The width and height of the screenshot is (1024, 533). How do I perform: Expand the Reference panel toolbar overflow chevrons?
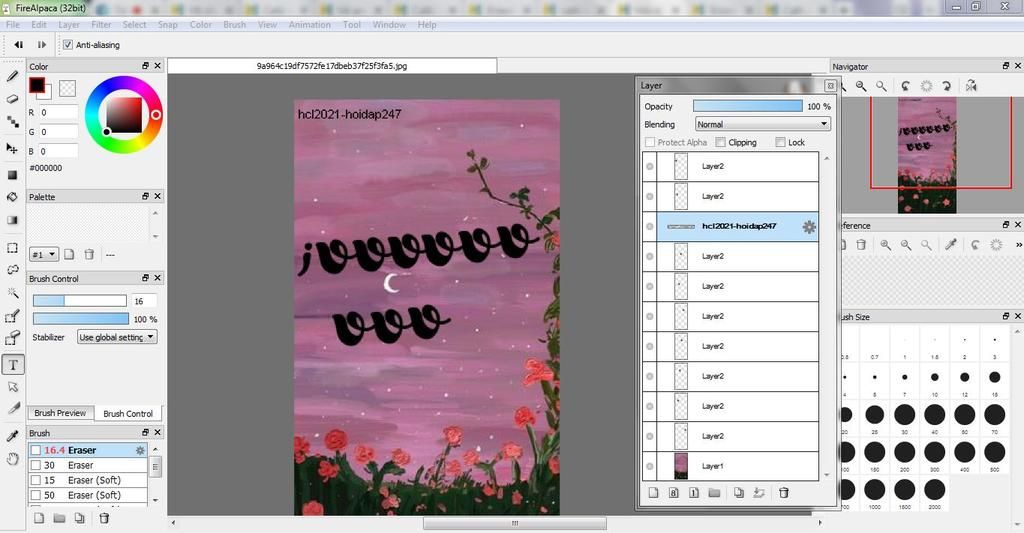click(x=1018, y=244)
